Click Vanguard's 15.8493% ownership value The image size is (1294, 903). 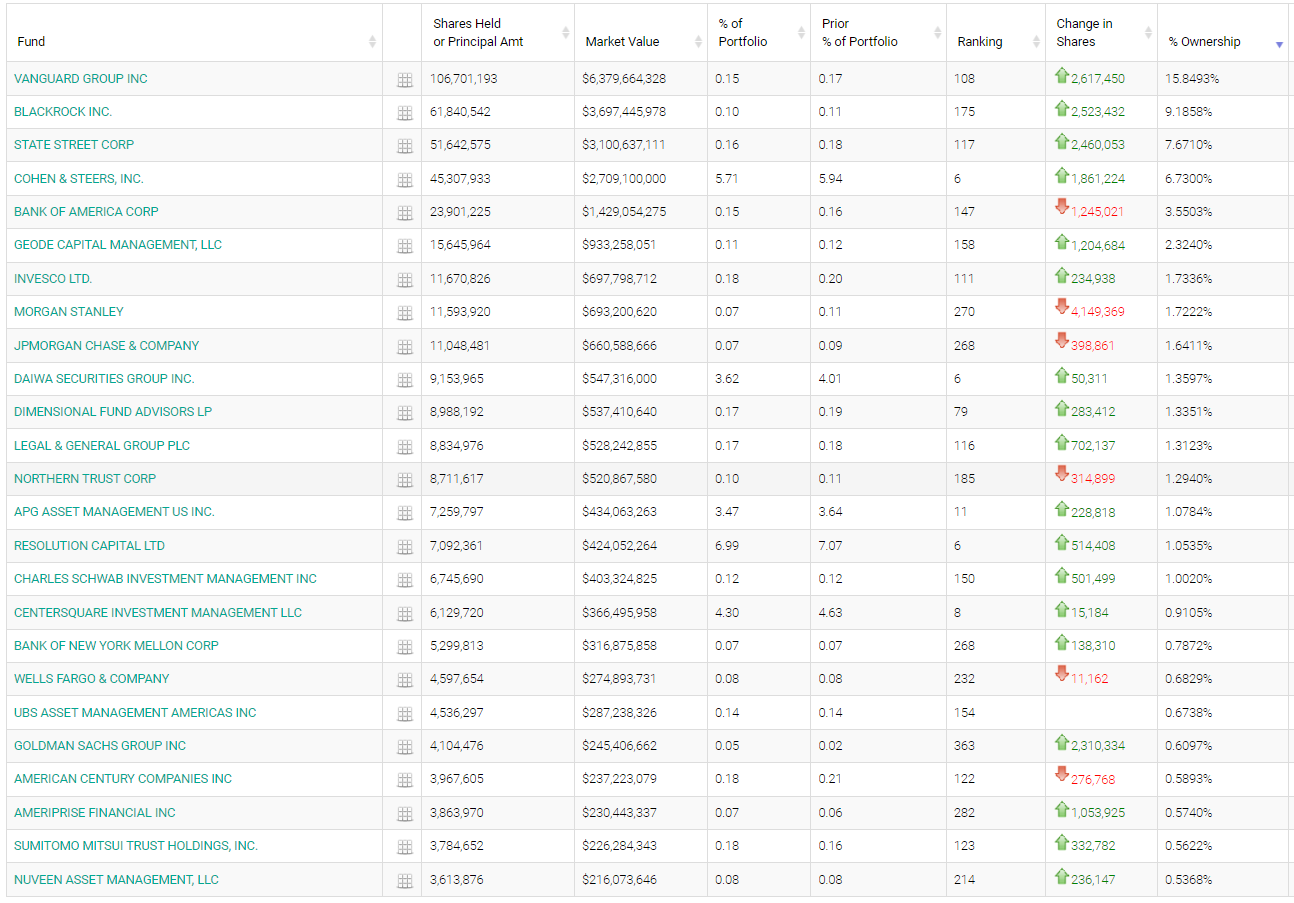(1192, 79)
